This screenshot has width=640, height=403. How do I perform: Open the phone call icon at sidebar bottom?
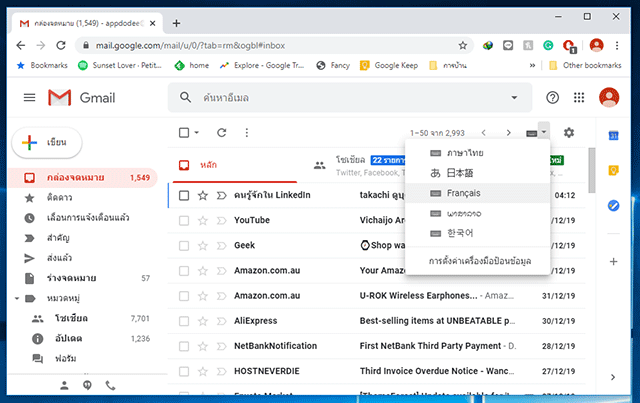coord(110,385)
